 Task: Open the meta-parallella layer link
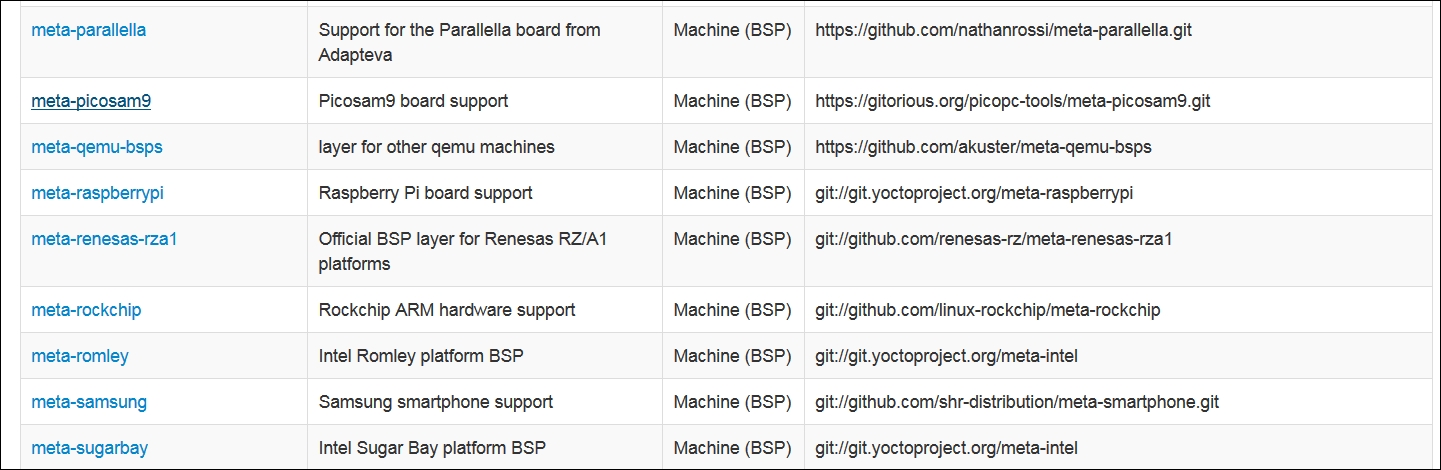click(x=89, y=30)
